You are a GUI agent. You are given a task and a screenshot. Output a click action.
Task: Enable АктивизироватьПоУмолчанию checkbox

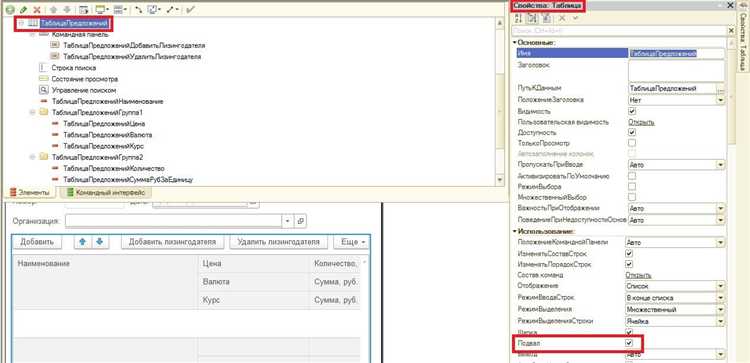(632, 176)
